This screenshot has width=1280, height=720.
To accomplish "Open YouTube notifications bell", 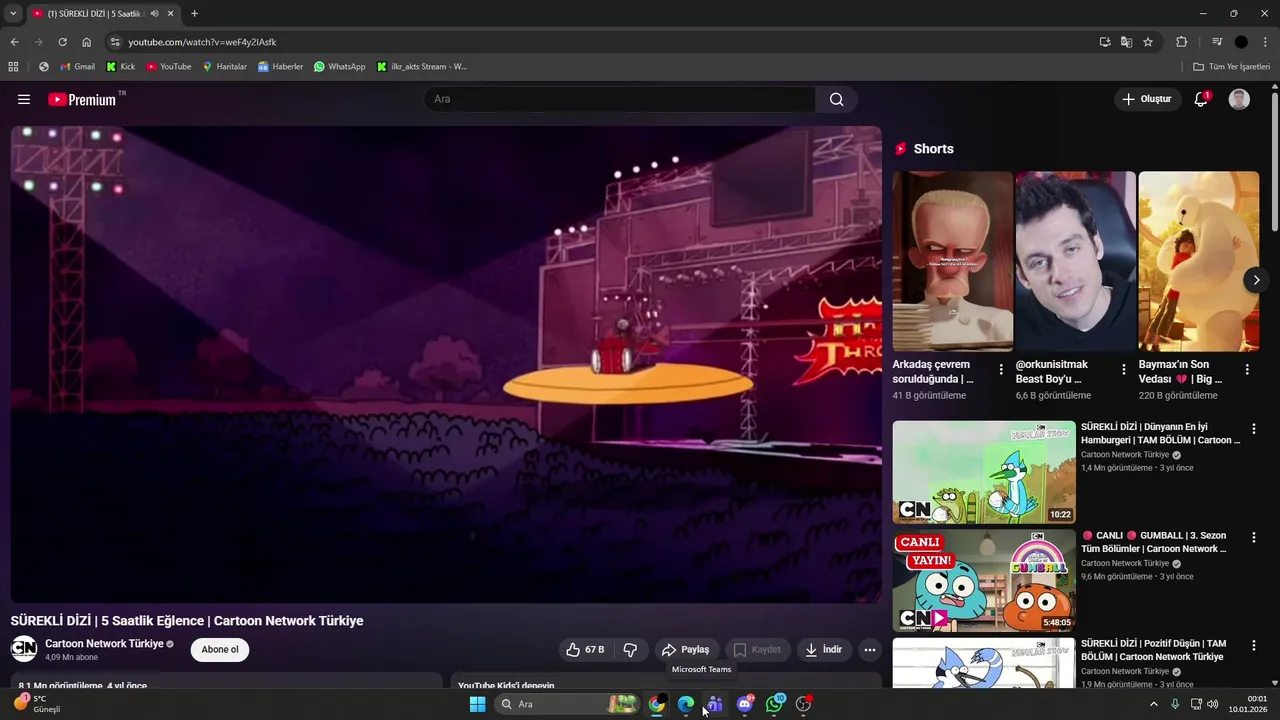I will click(x=1201, y=99).
